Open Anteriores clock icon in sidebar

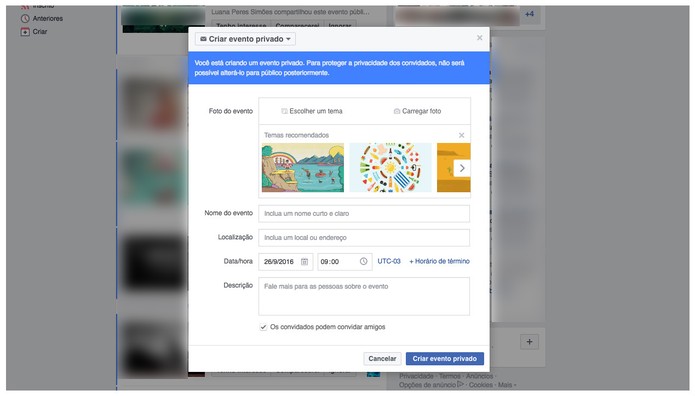click(25, 19)
